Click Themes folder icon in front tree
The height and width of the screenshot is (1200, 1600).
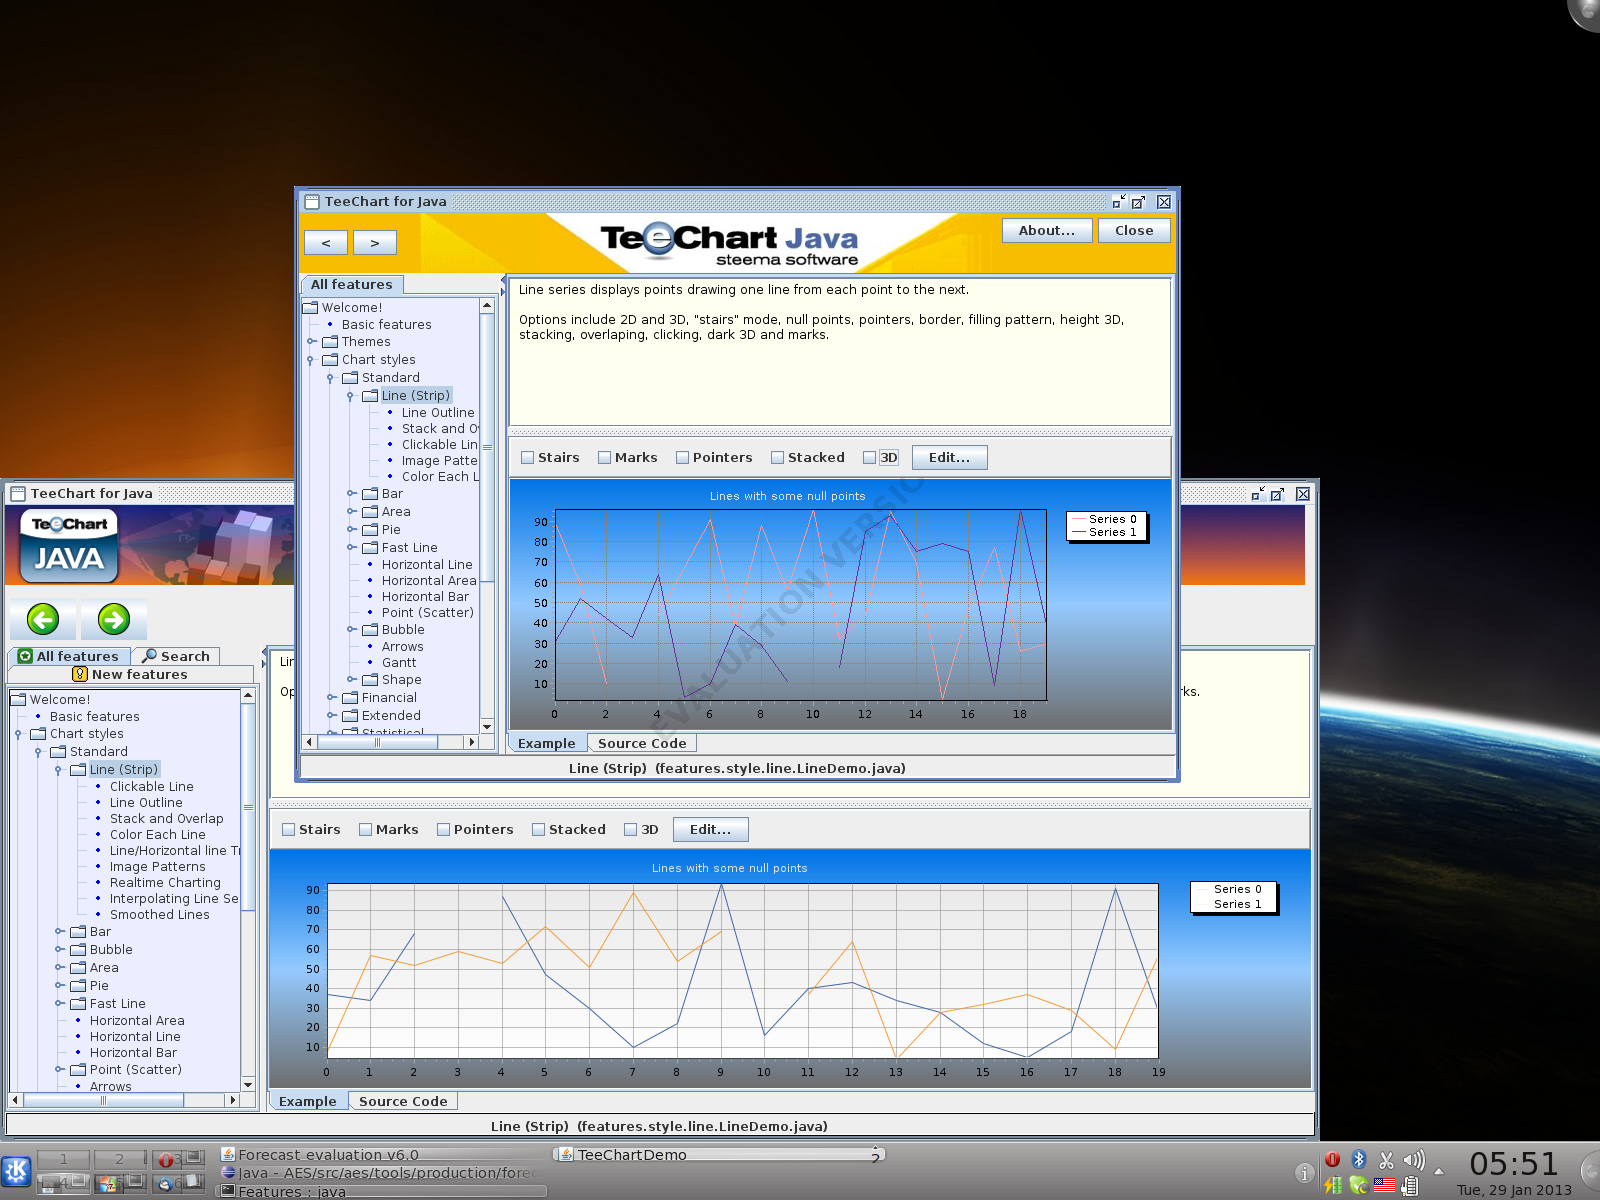[330, 341]
